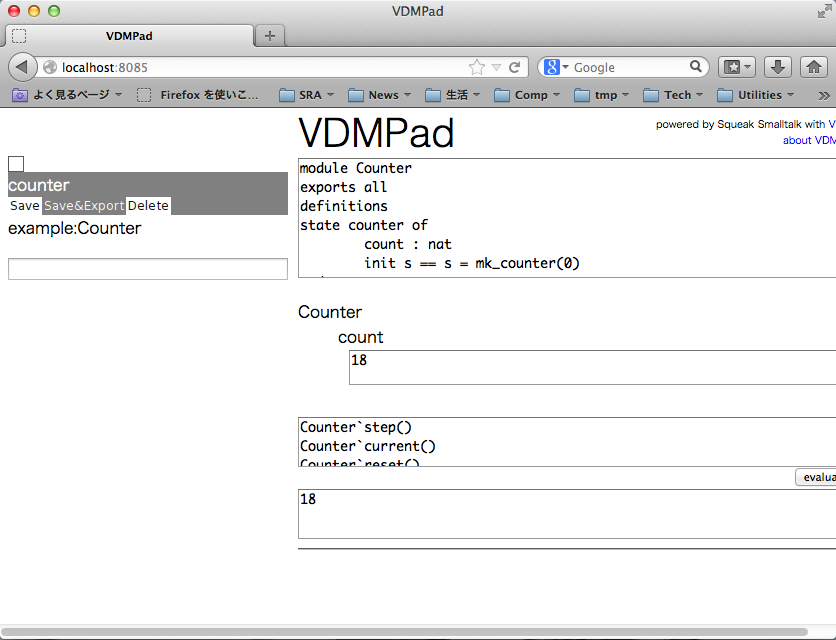Click the Google search engine icon
Screen dimensions: 836x640
coord(550,67)
